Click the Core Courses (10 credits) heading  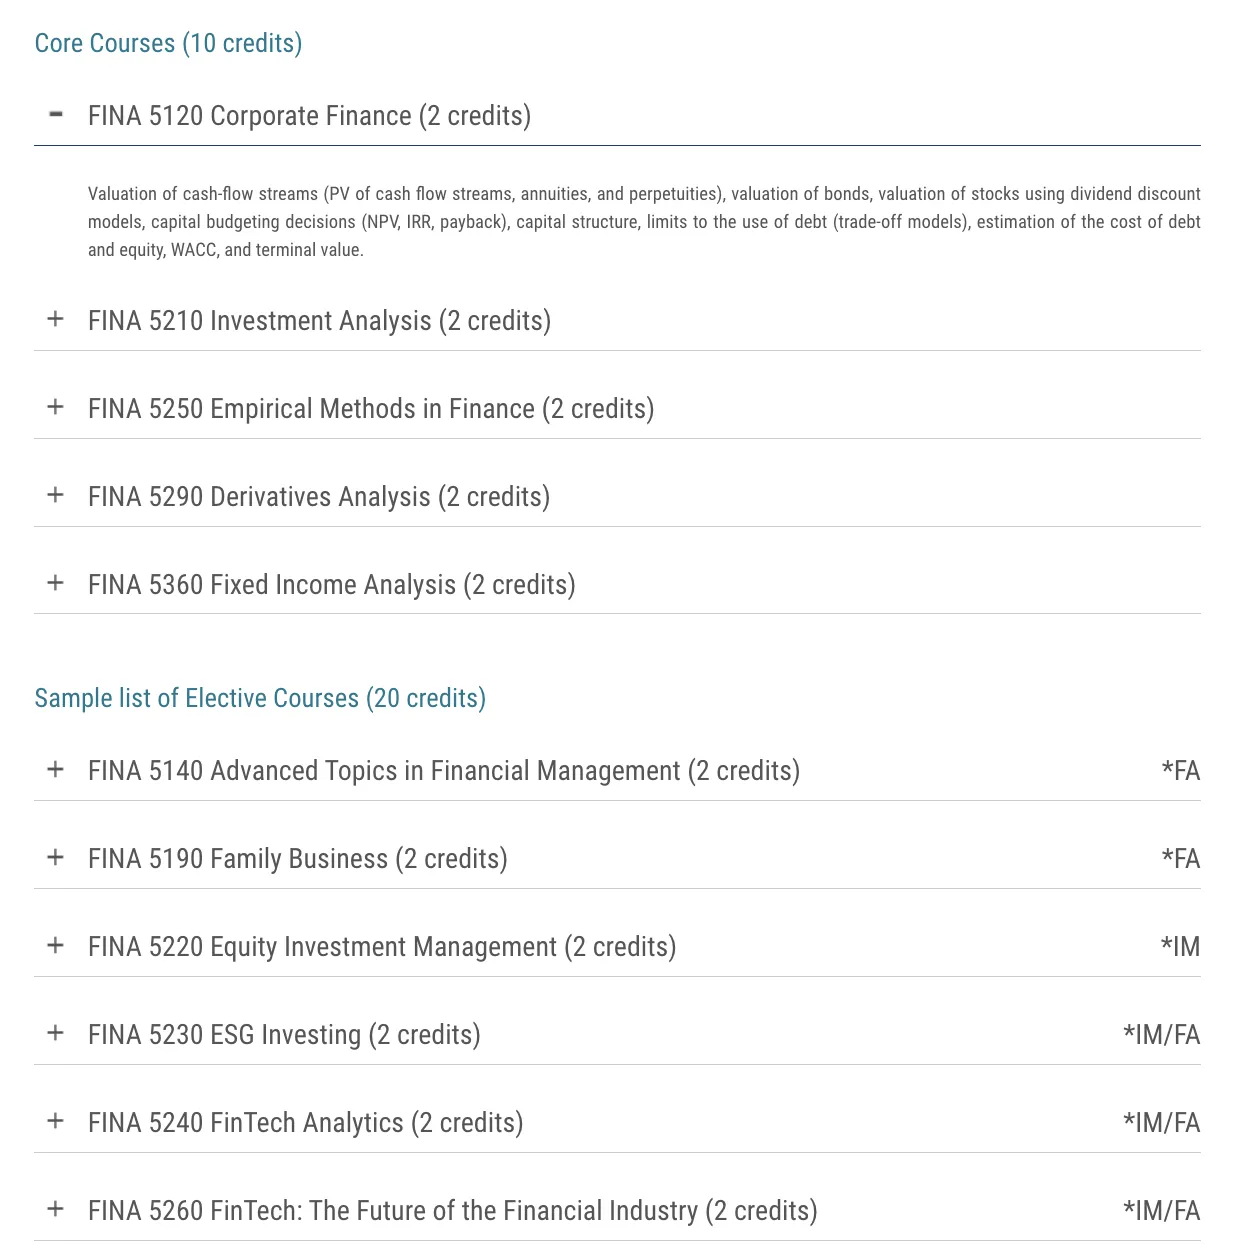coord(168,43)
